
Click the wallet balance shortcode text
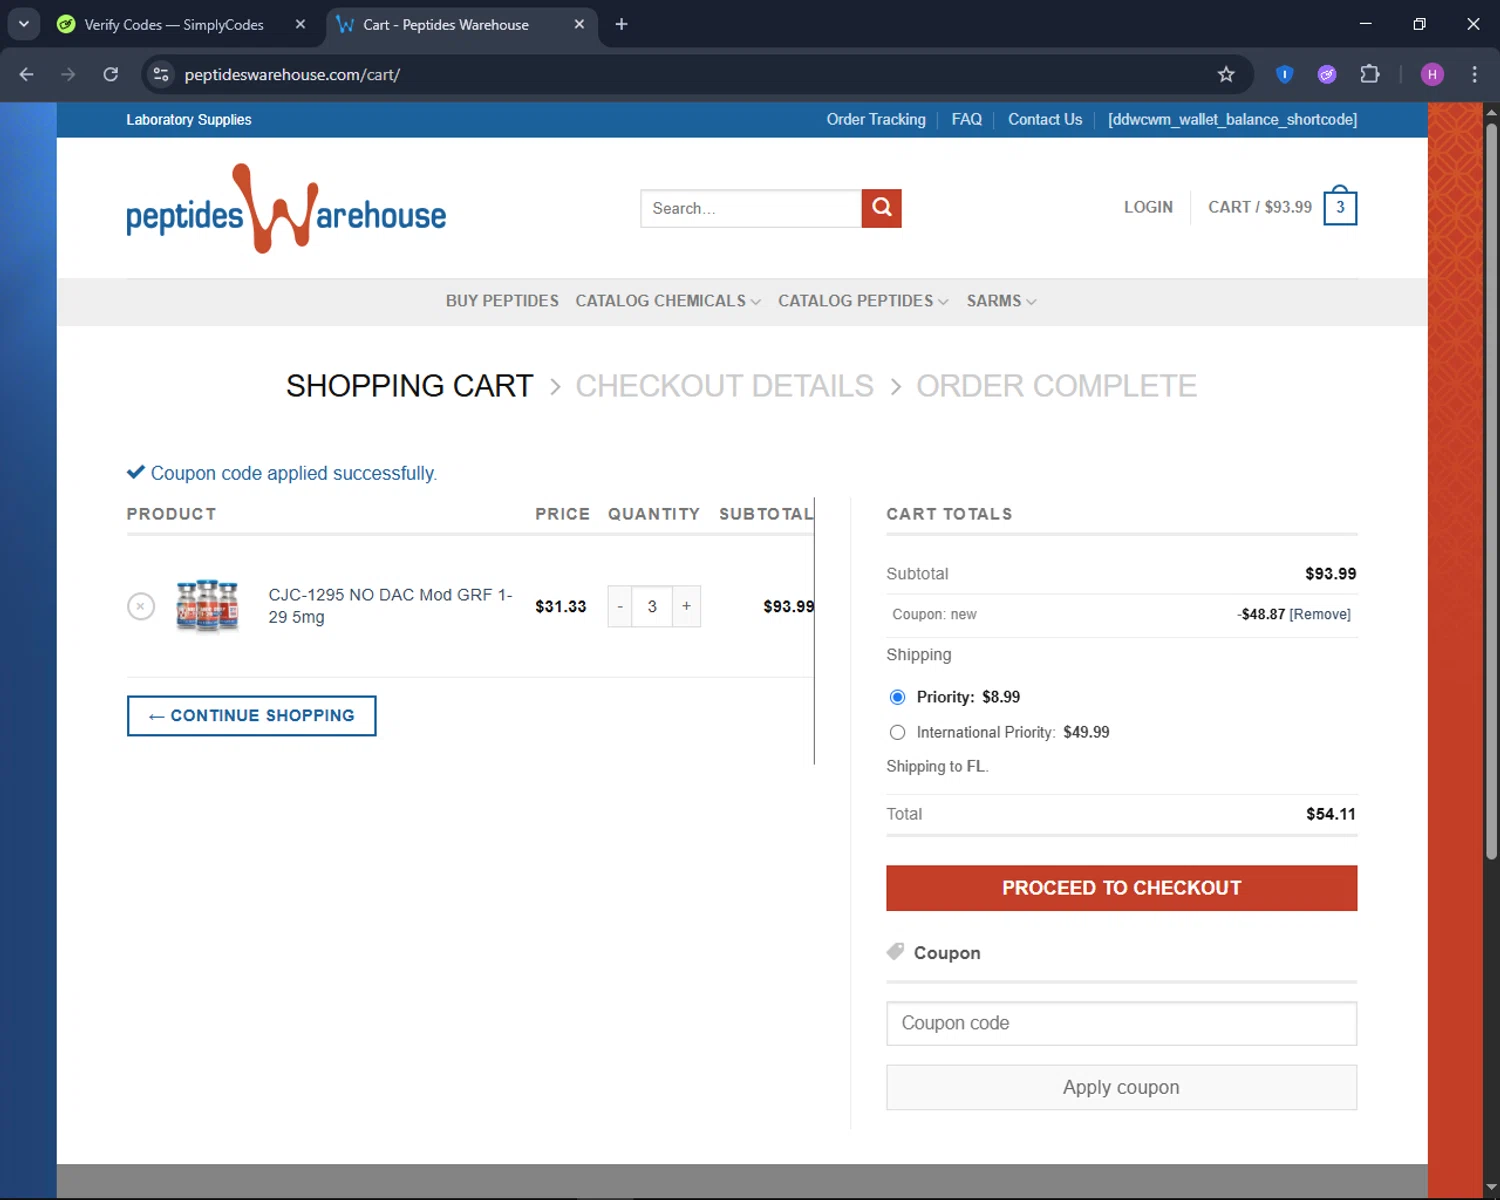(1232, 119)
